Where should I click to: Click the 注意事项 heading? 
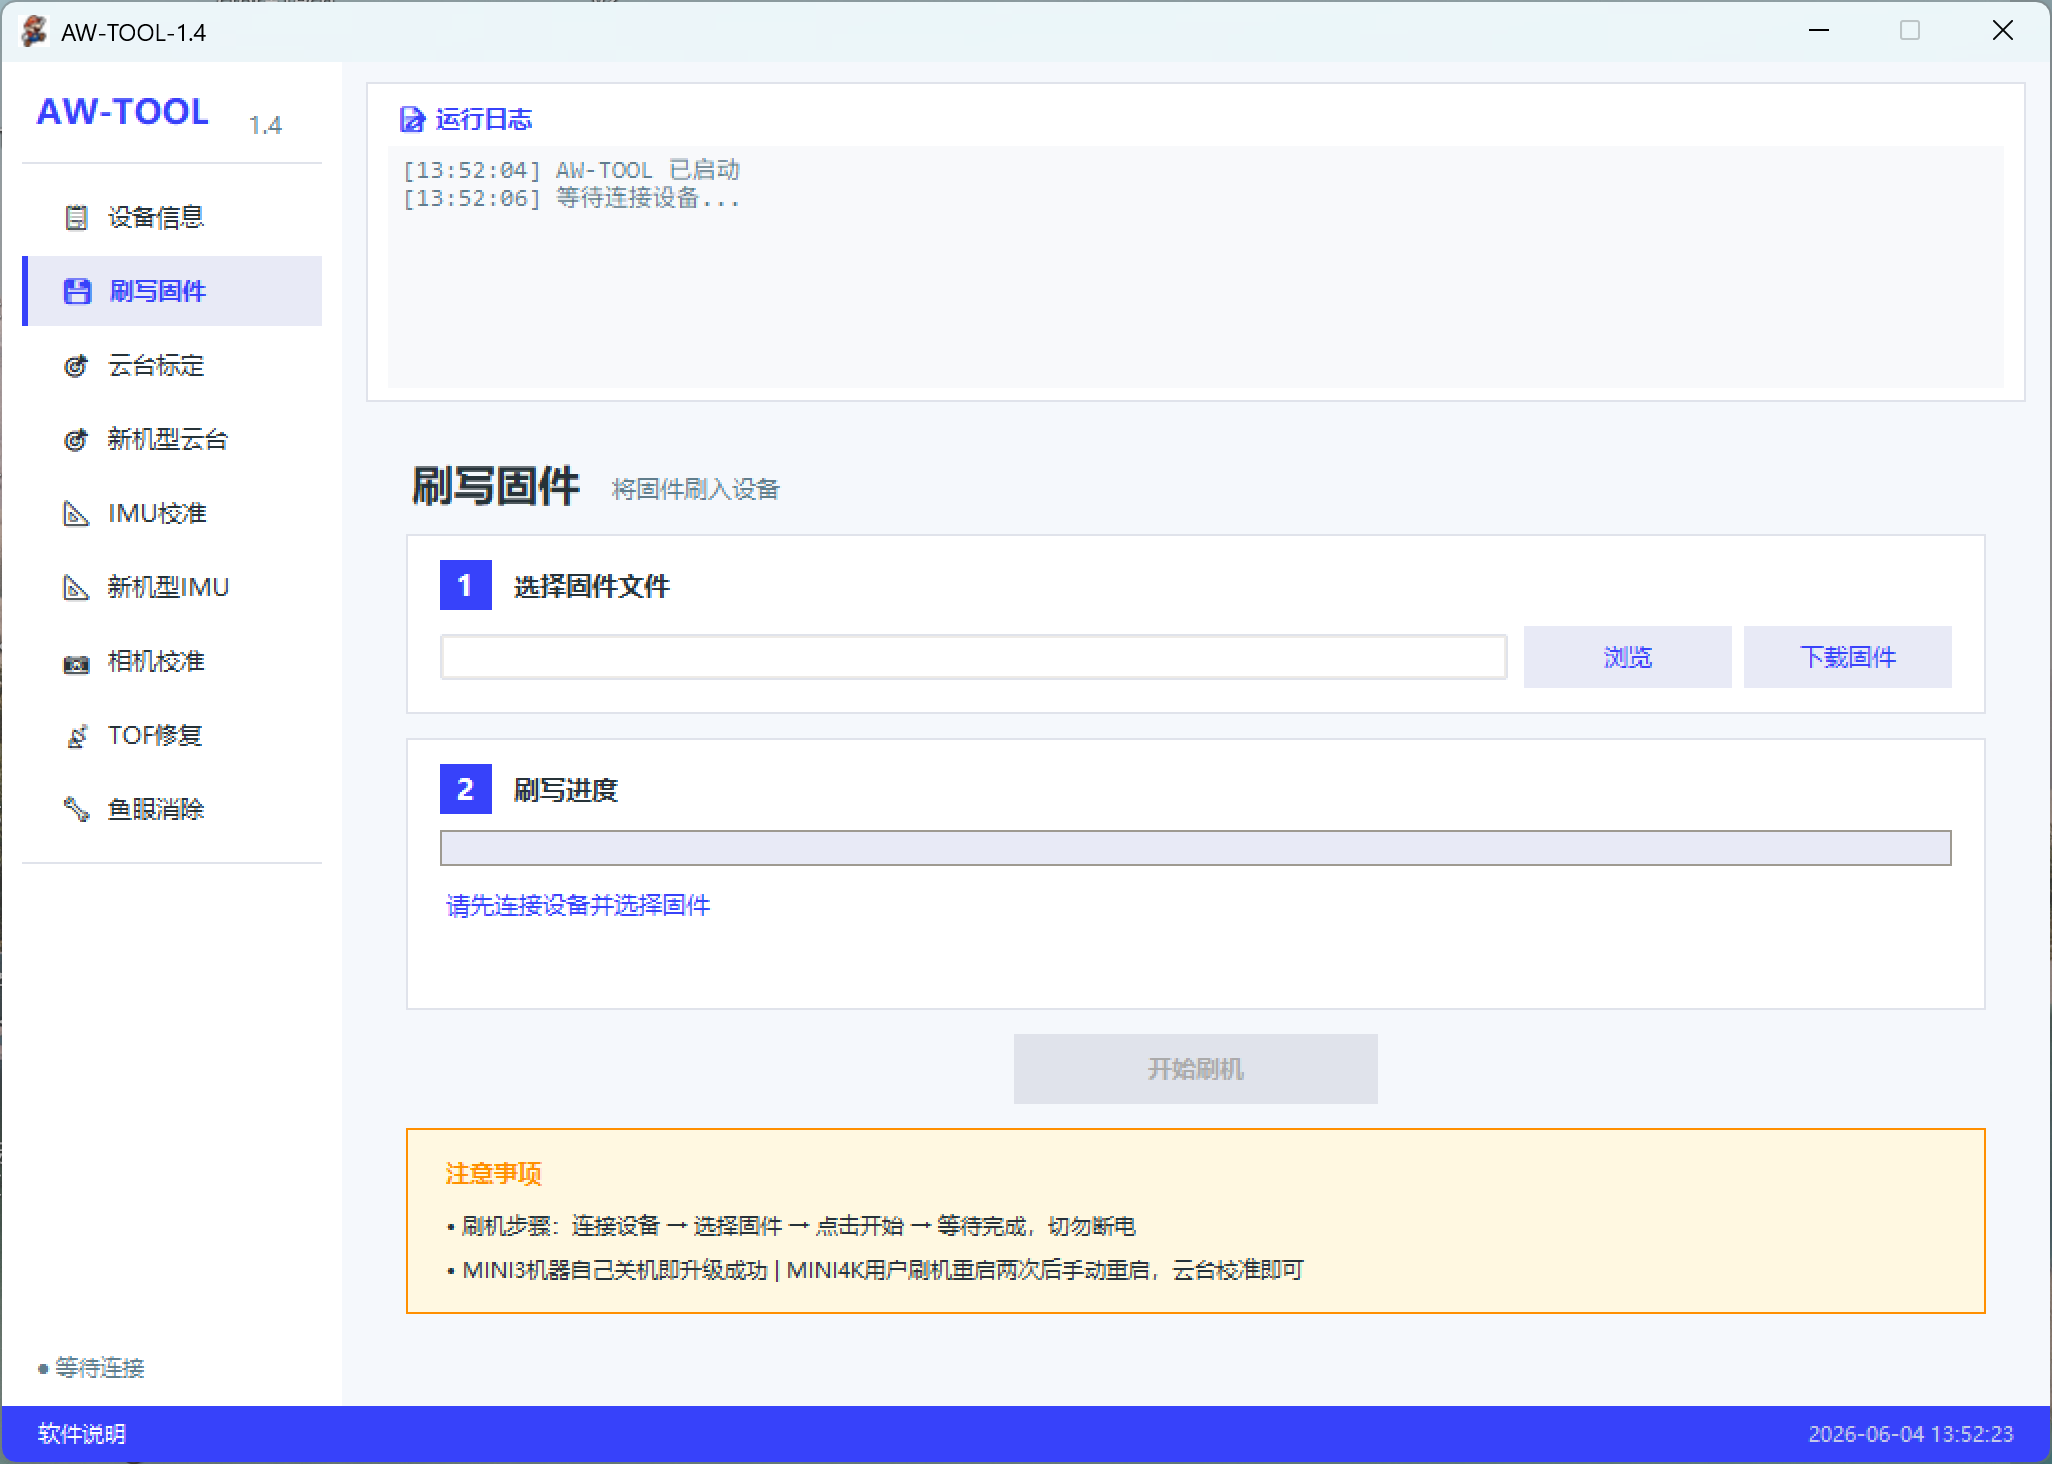493,1173
